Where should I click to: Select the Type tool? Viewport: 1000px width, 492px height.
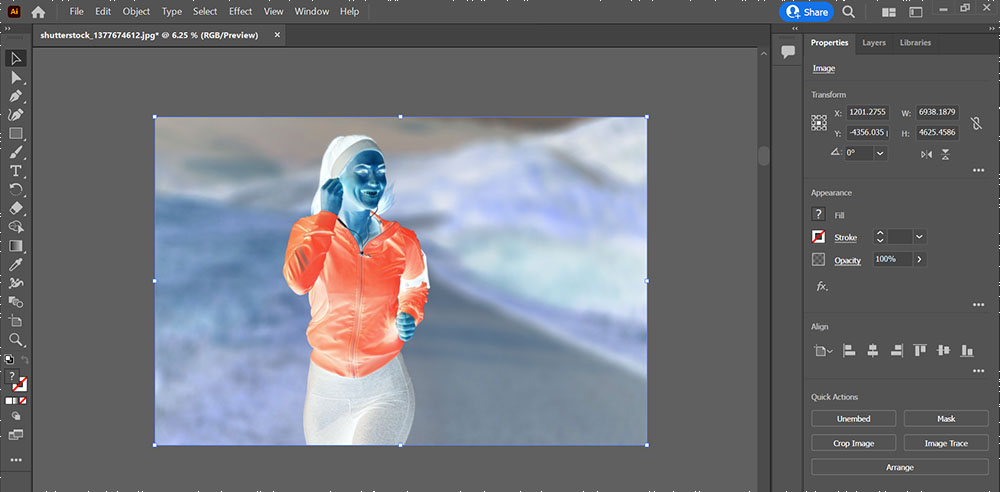[x=16, y=172]
